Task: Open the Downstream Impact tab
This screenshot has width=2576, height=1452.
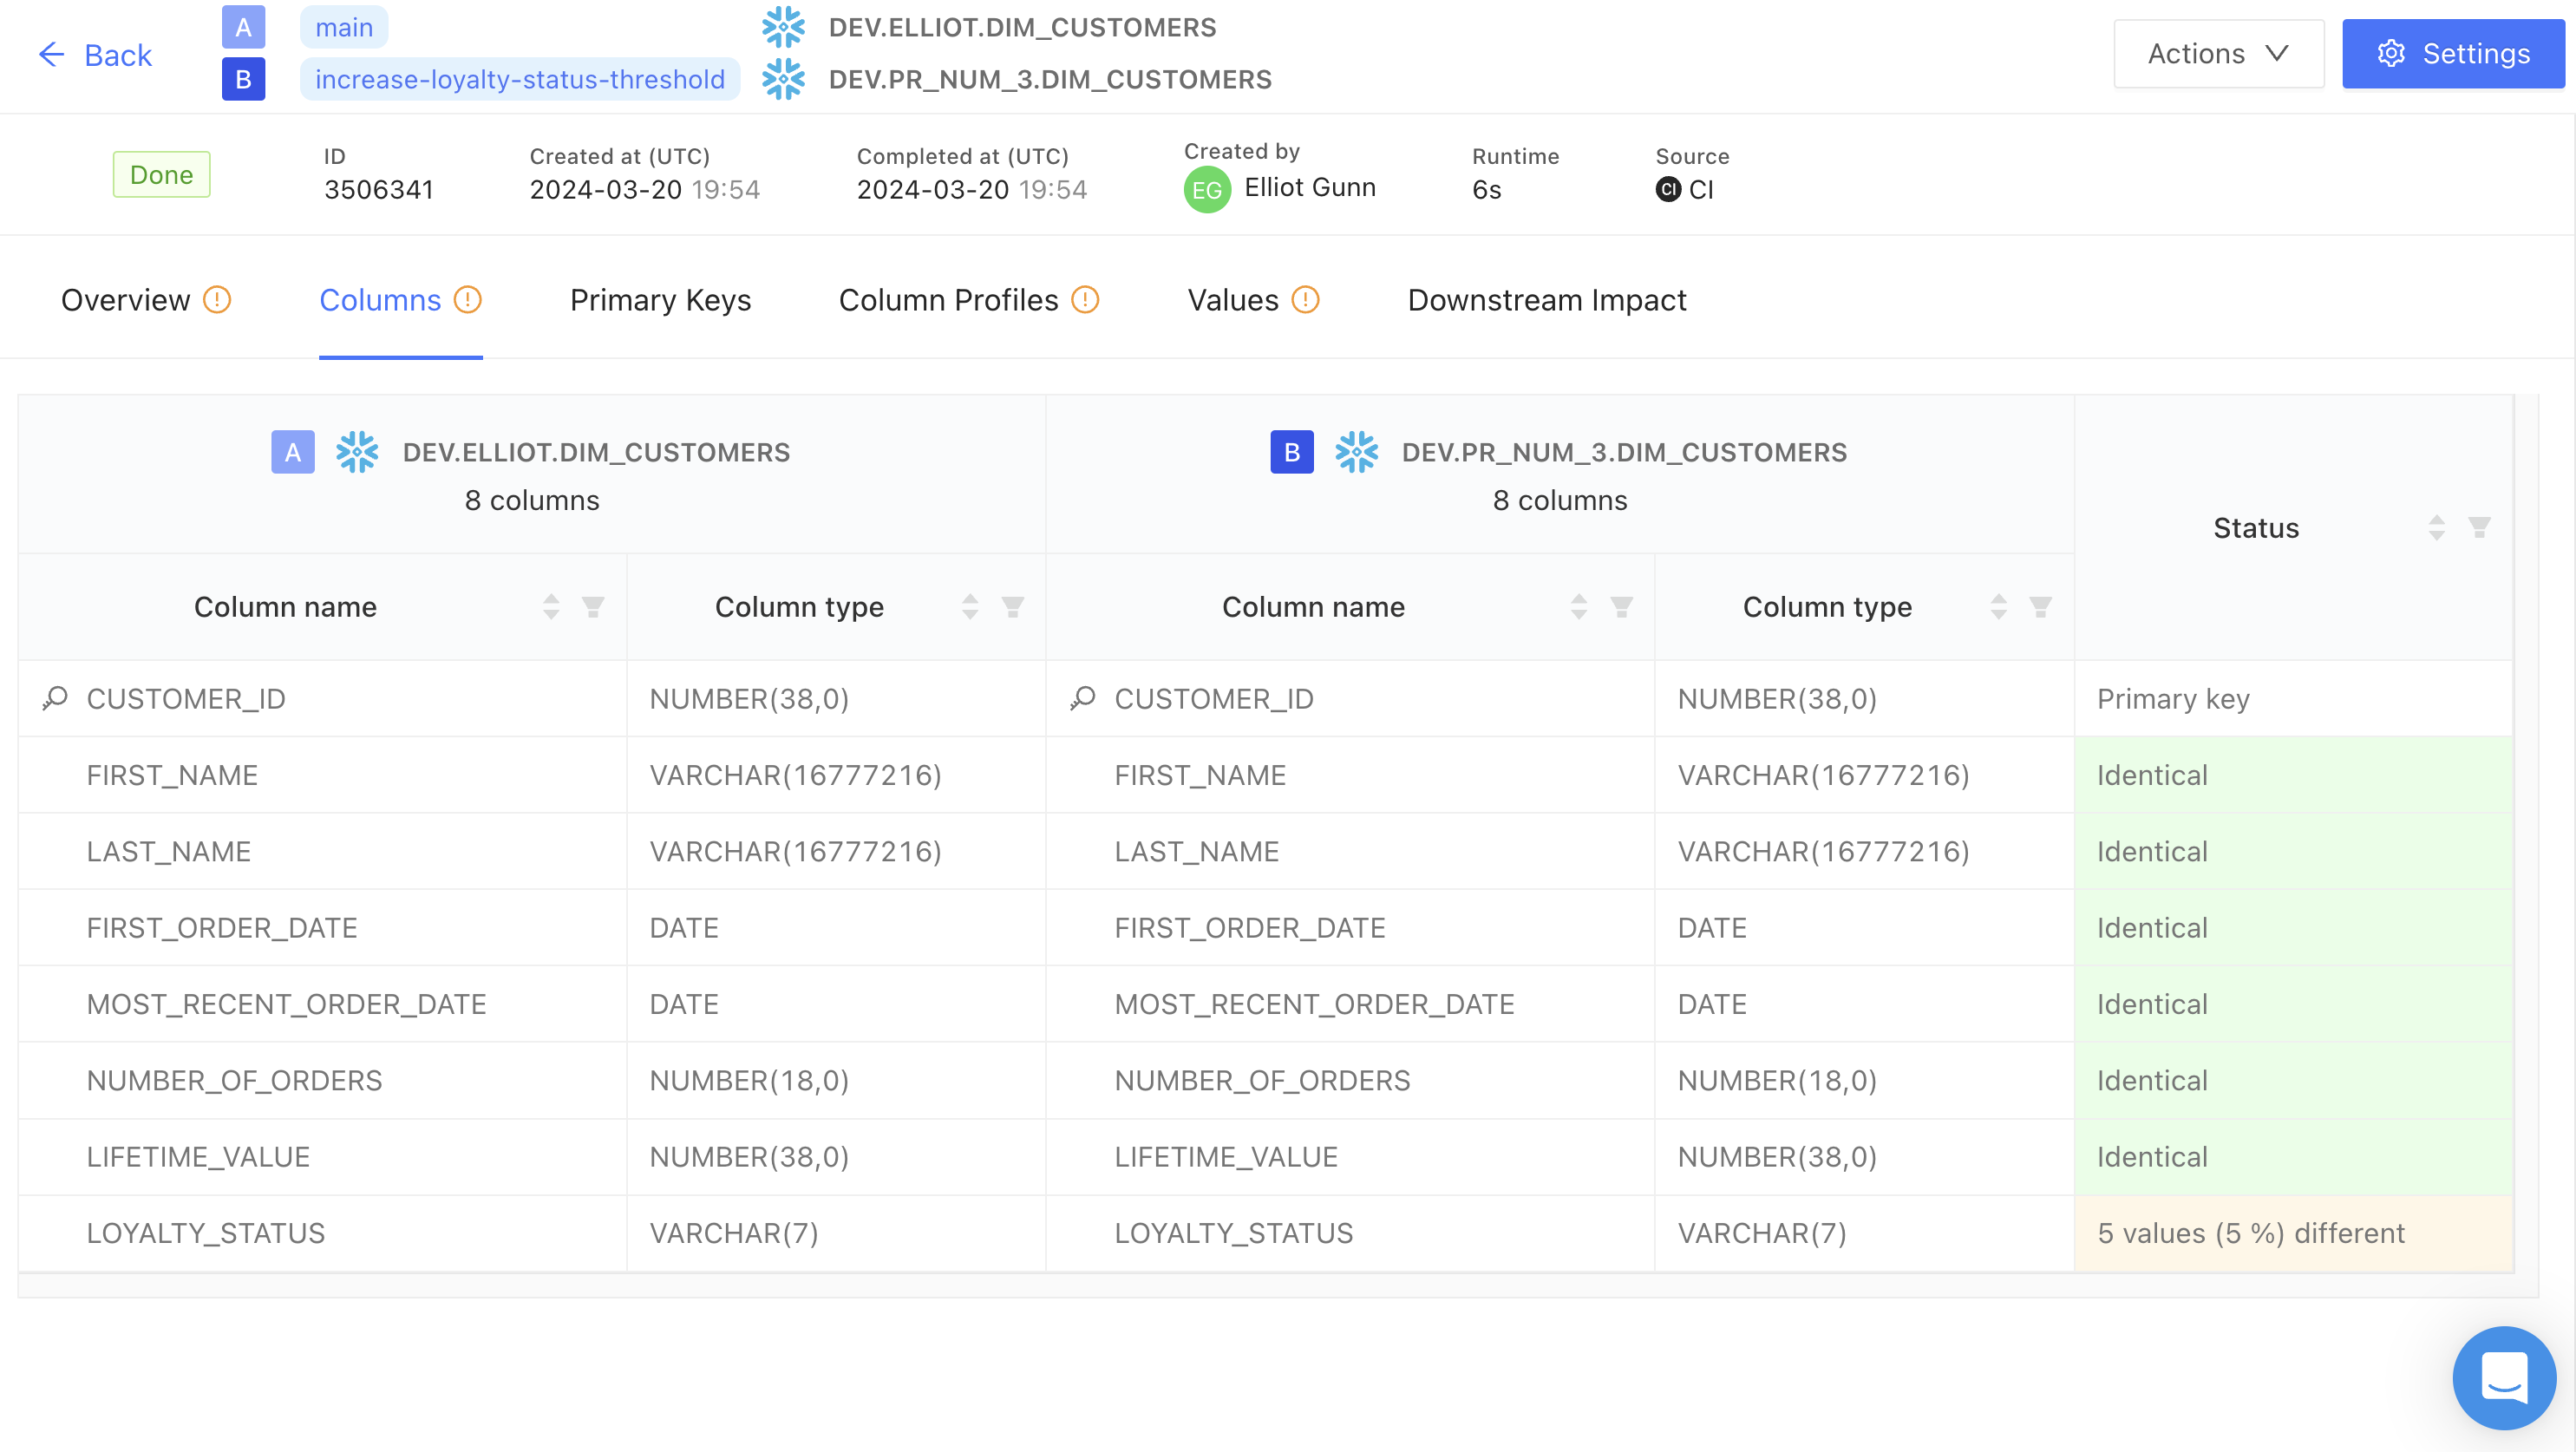Action: 1546,300
